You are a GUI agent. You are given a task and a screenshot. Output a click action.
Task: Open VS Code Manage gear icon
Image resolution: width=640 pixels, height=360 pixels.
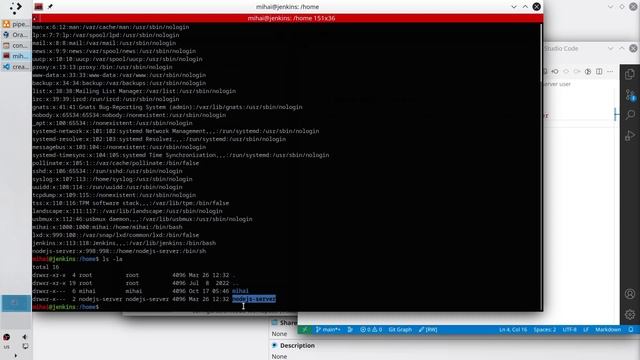(x=630, y=314)
